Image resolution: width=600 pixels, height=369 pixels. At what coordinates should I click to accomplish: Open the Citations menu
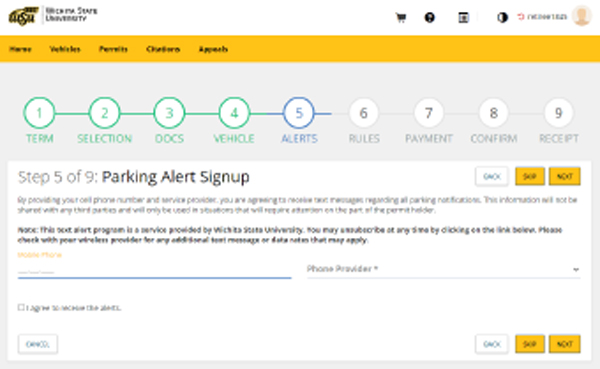163,49
